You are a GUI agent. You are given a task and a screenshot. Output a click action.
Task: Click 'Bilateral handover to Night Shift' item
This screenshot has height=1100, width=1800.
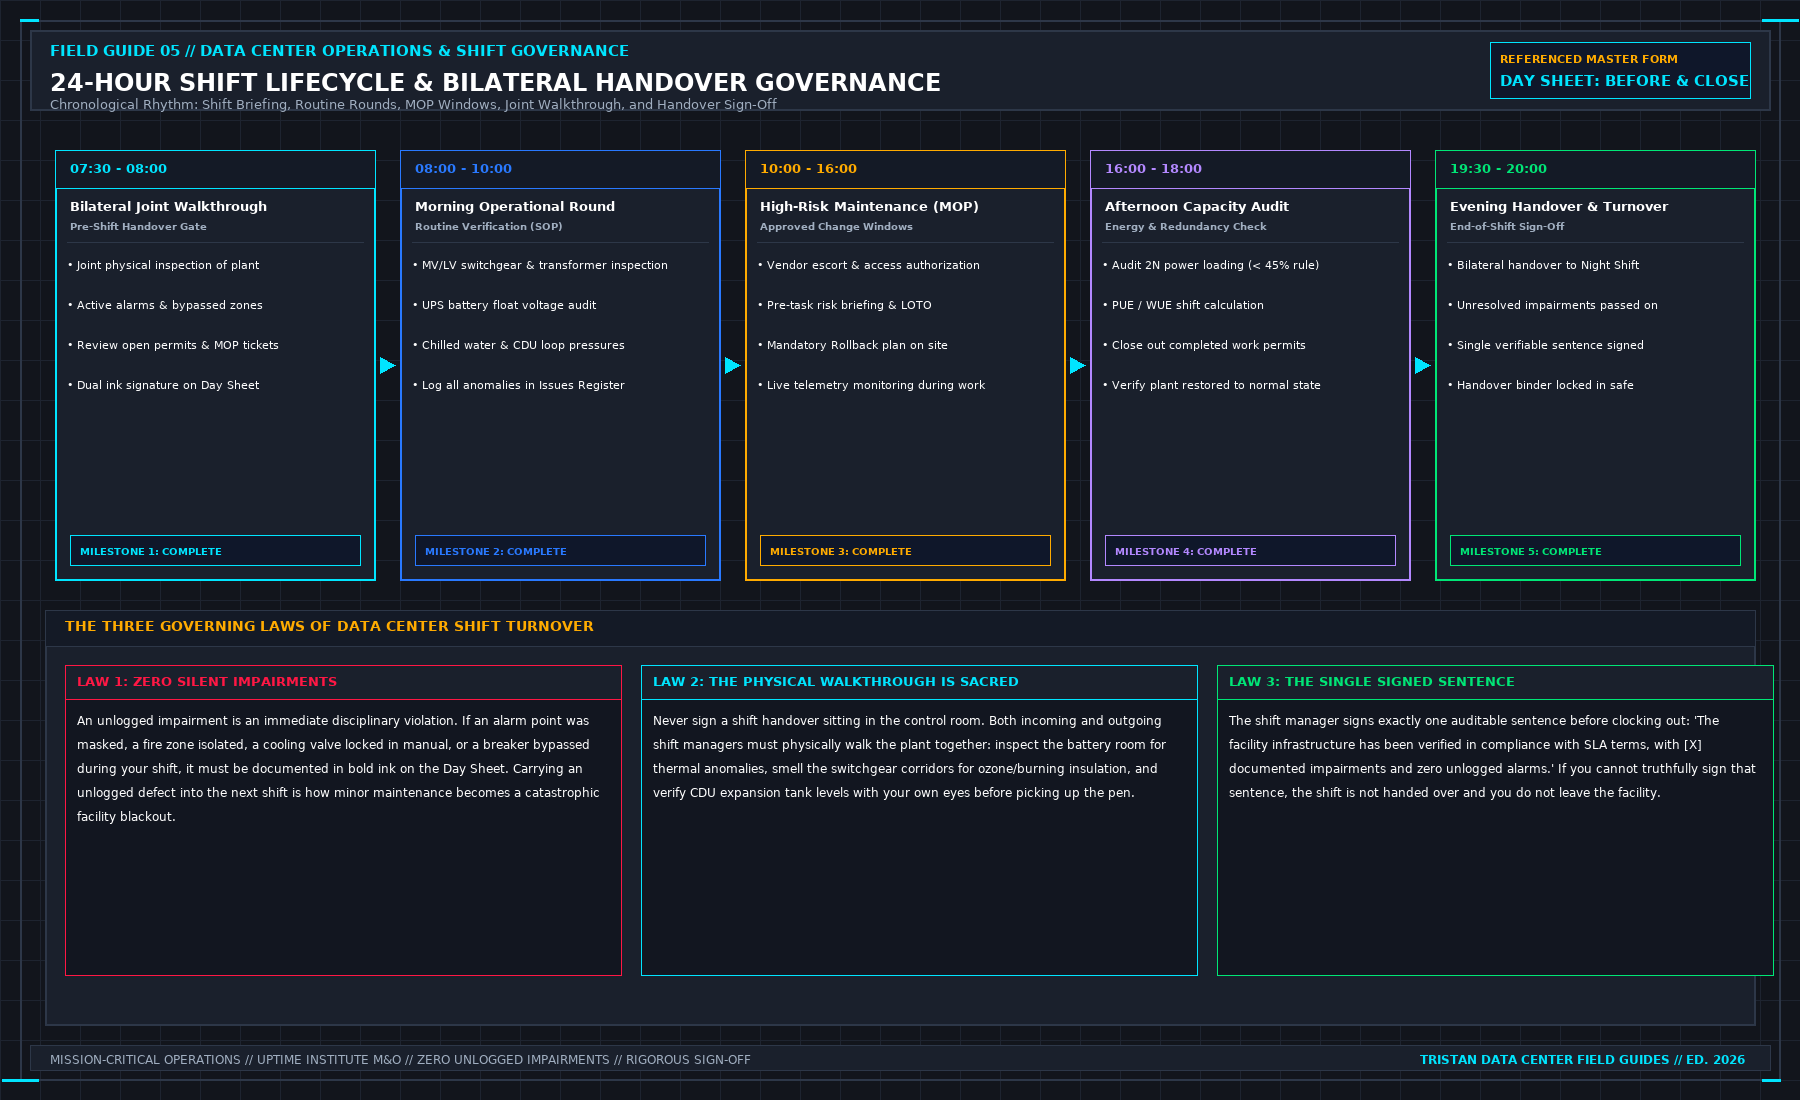click(1544, 265)
